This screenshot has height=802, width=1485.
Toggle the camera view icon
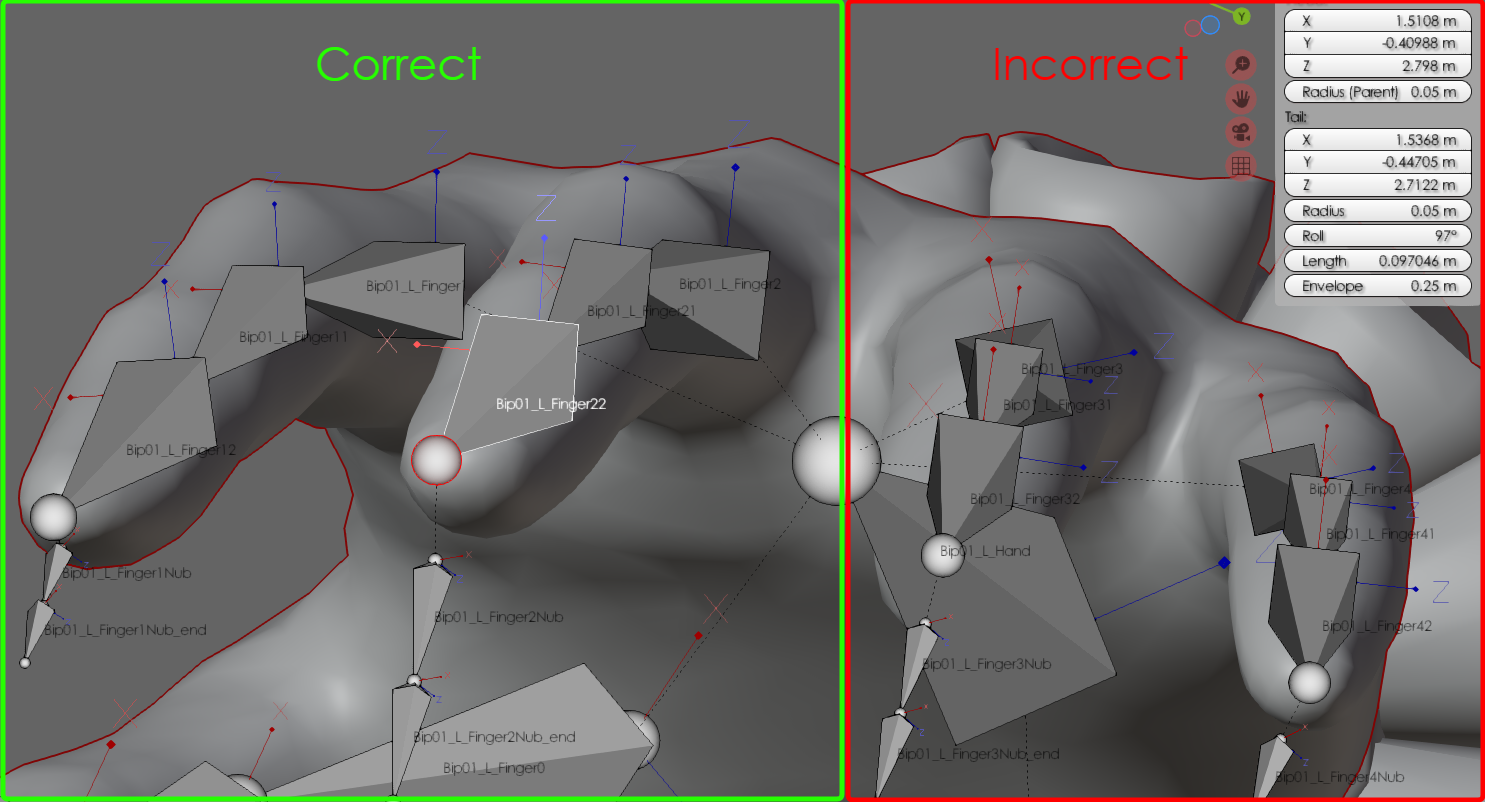[x=1241, y=132]
